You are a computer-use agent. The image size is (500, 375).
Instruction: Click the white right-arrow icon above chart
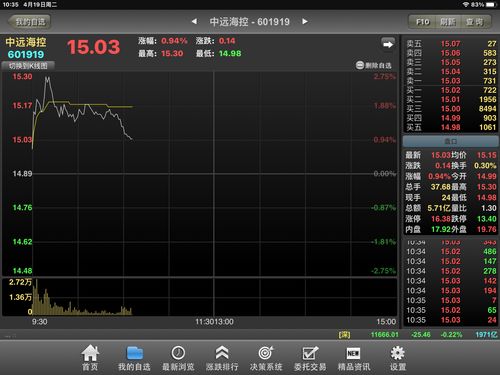[388, 44]
